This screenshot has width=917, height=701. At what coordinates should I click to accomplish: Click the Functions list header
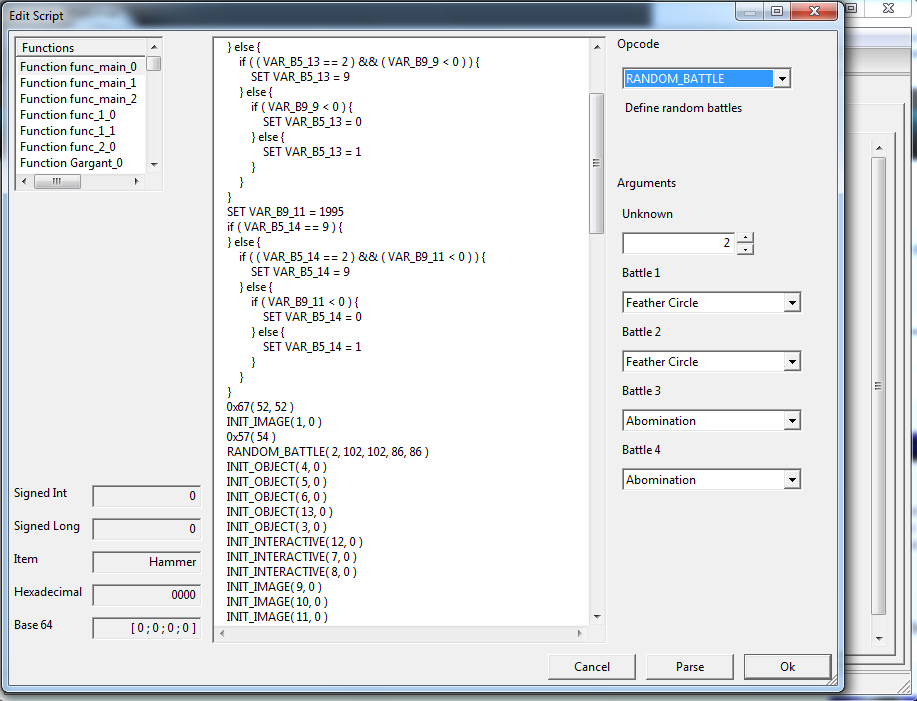coord(81,48)
